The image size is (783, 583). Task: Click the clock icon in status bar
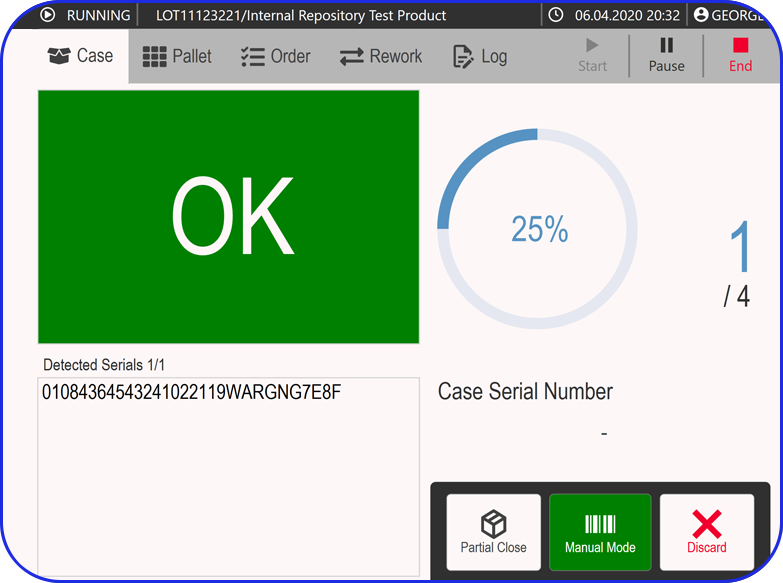pyautogui.click(x=556, y=15)
